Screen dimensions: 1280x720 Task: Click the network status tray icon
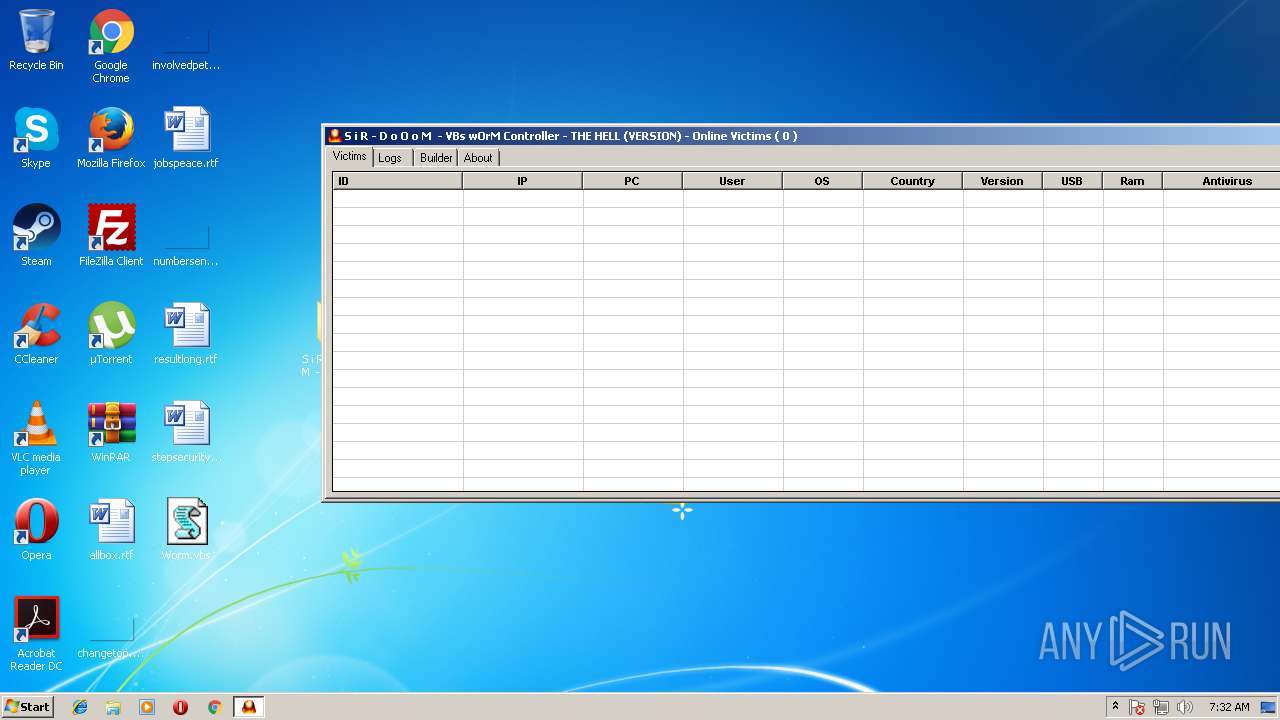click(x=1161, y=707)
